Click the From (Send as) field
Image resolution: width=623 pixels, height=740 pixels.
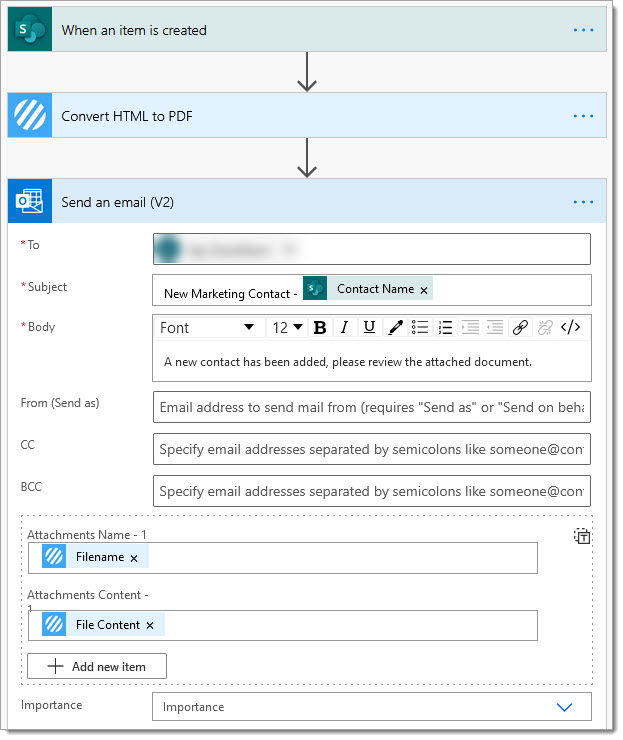tap(371, 407)
